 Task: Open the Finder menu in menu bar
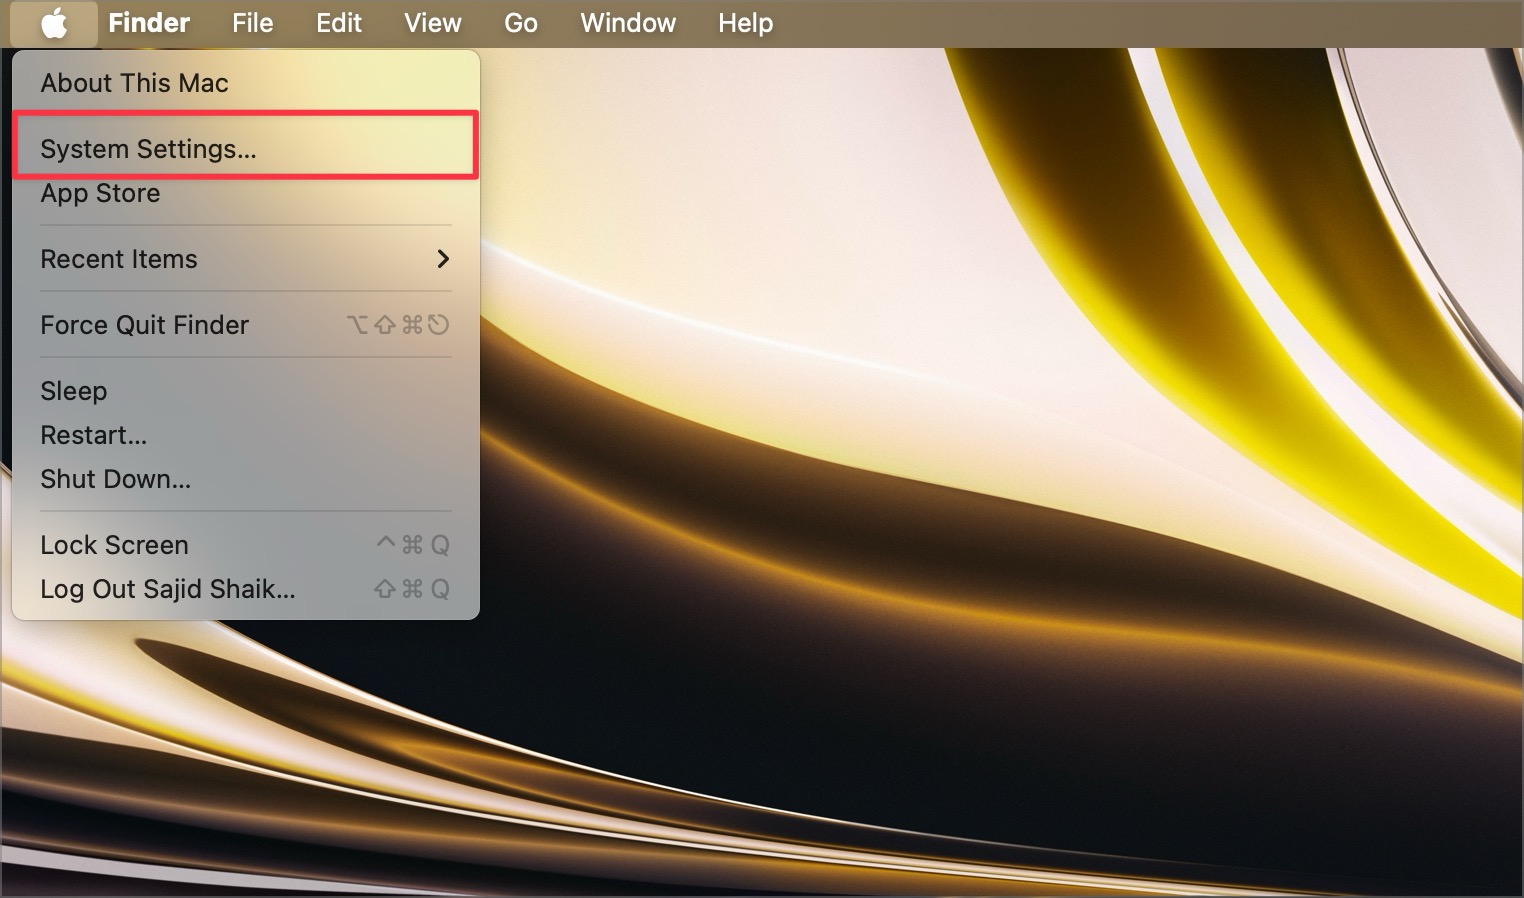point(149,23)
